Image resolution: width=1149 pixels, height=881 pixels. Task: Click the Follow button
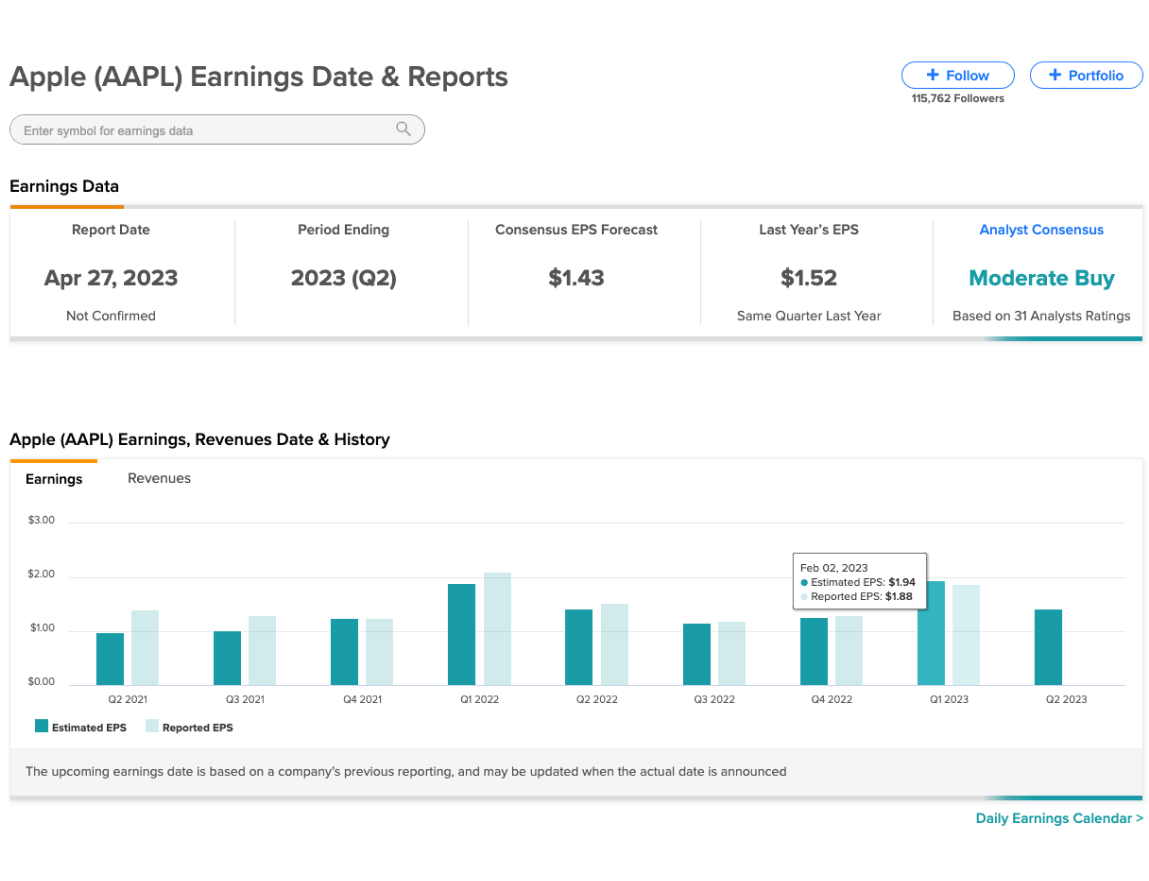[x=957, y=75]
